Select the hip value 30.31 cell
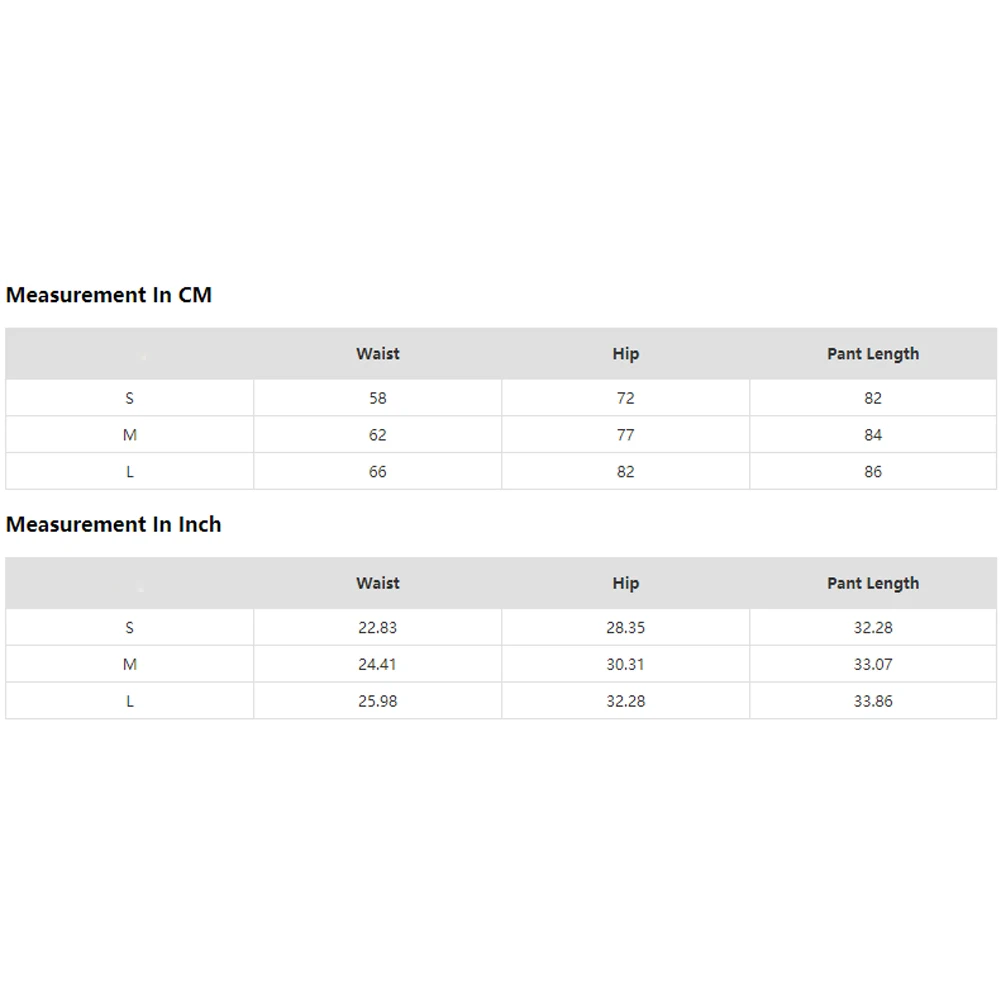 pos(625,664)
